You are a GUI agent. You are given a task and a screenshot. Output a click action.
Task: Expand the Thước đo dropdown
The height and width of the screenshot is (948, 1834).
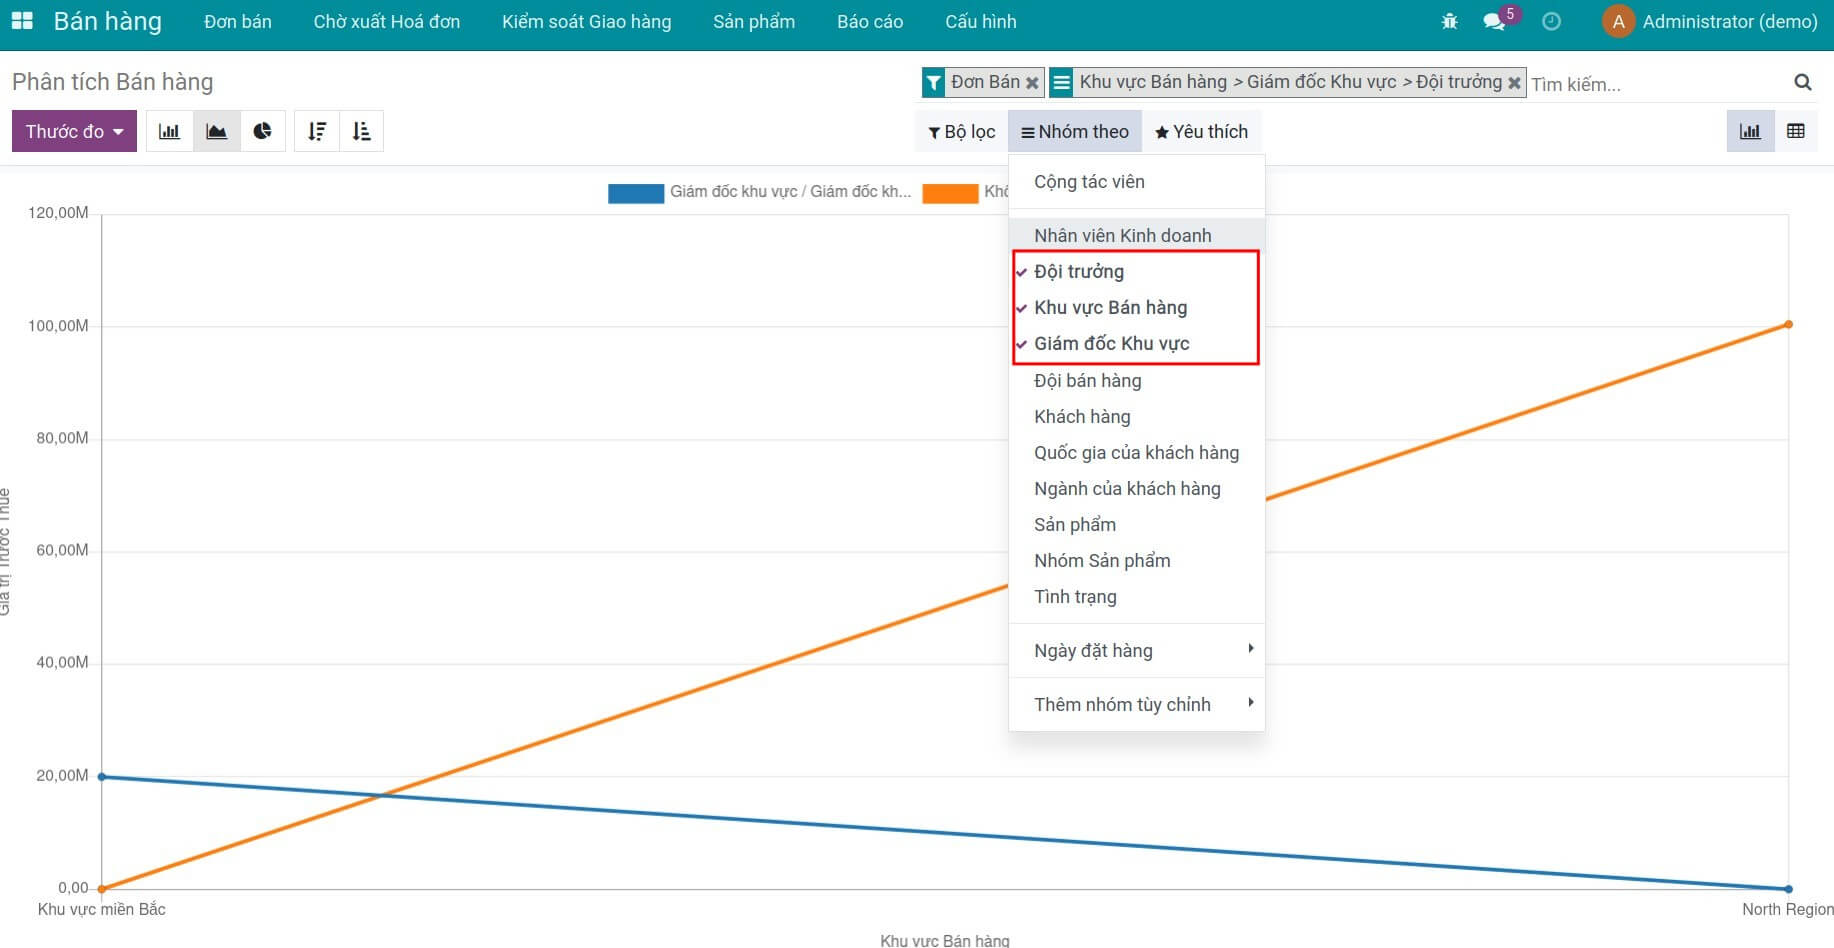(74, 131)
